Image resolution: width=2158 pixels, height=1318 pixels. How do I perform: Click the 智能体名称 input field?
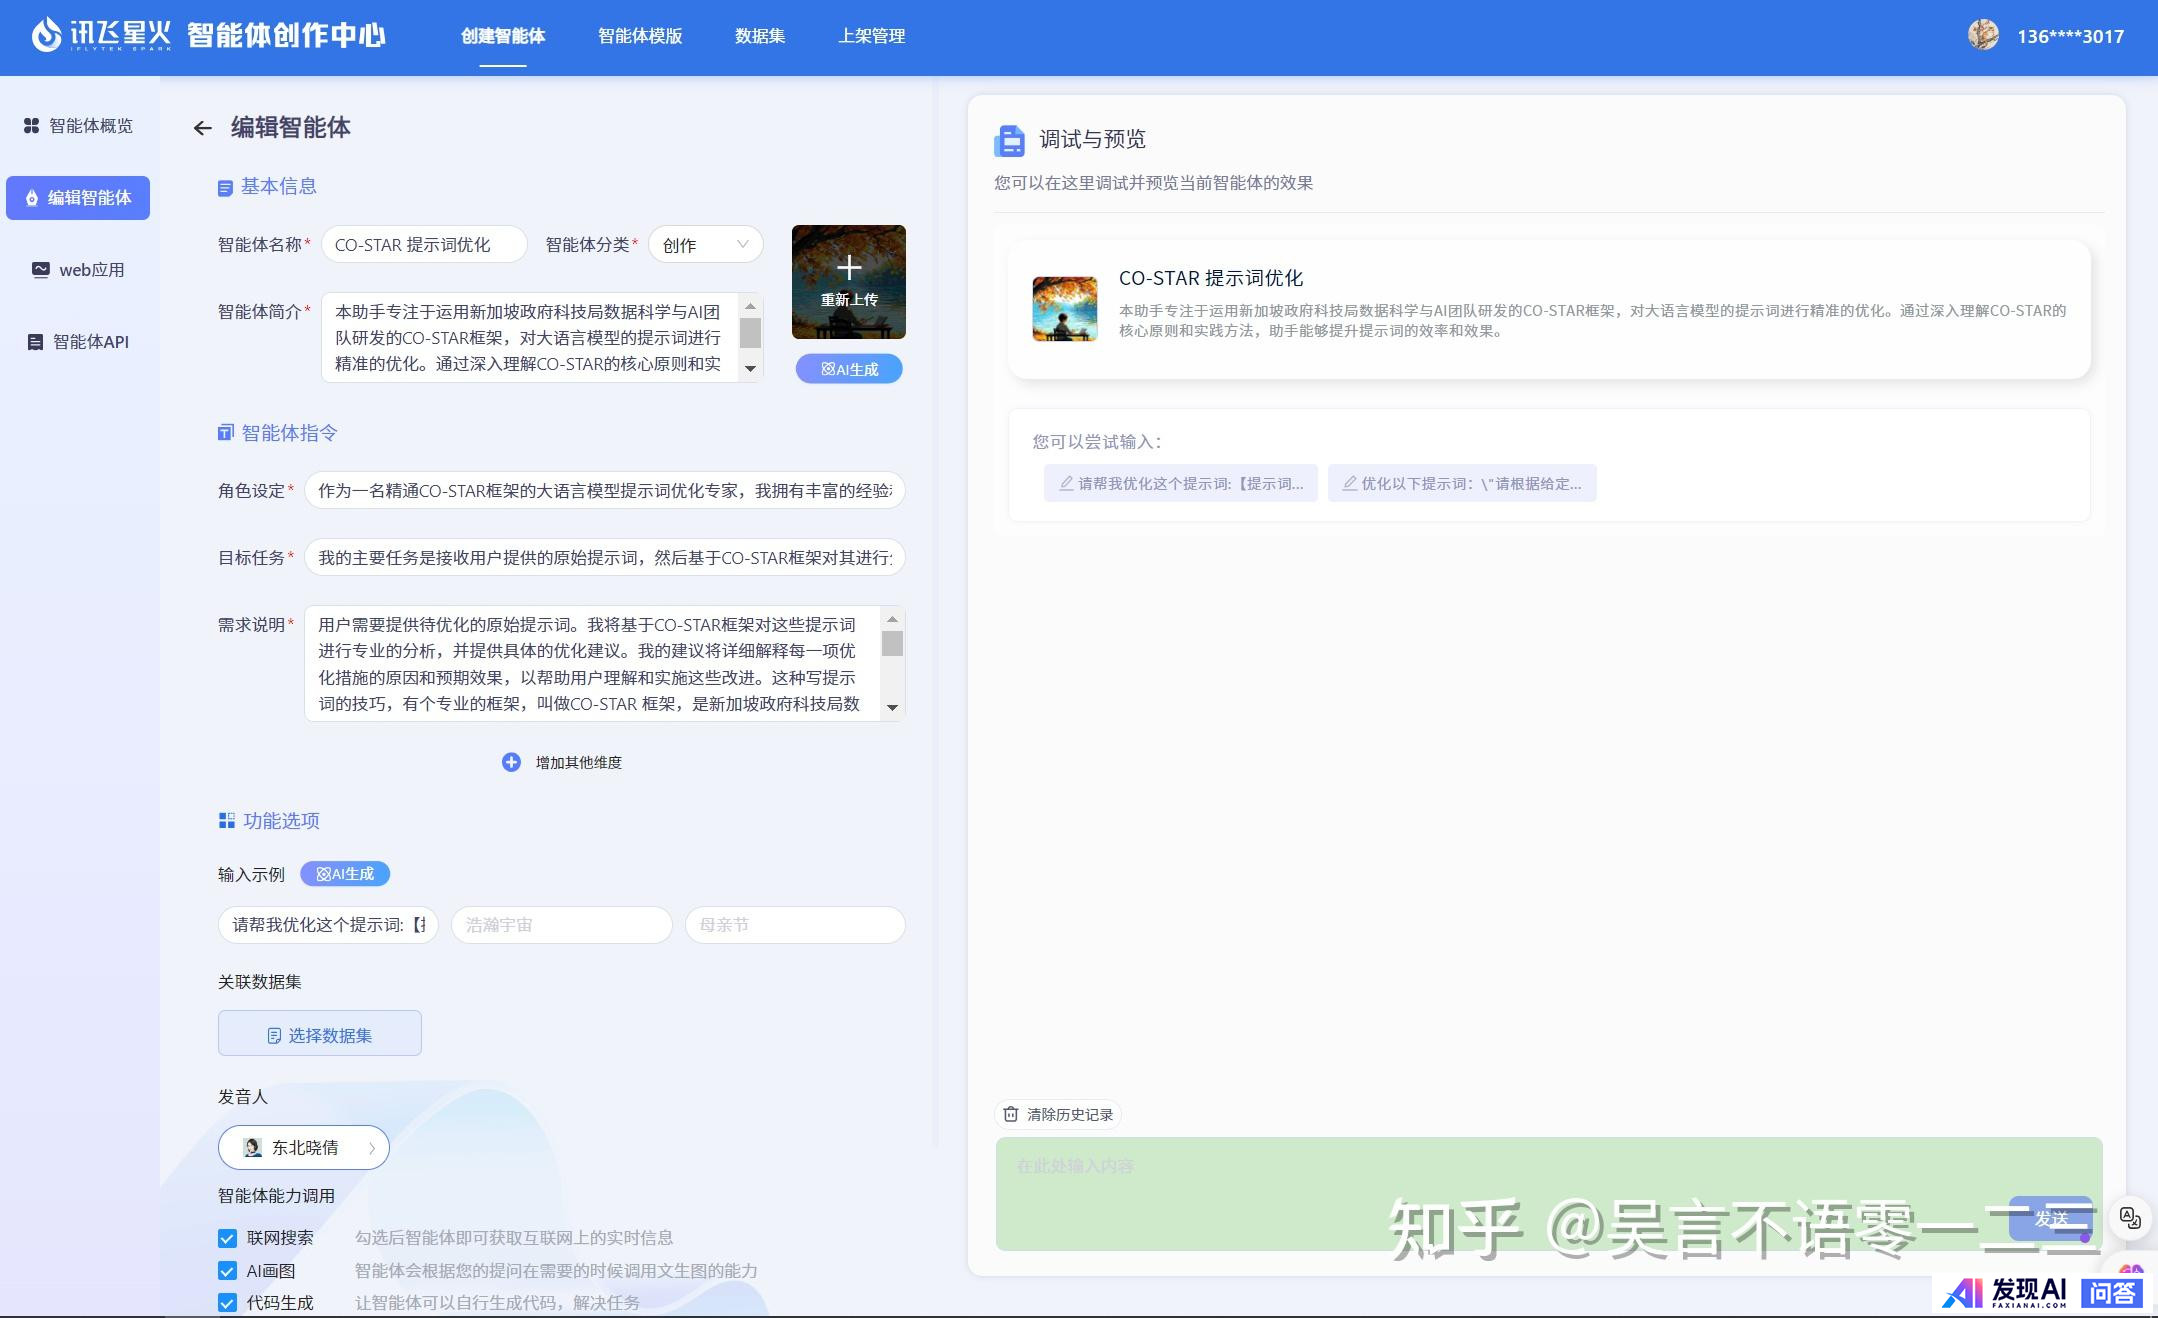tap(424, 245)
